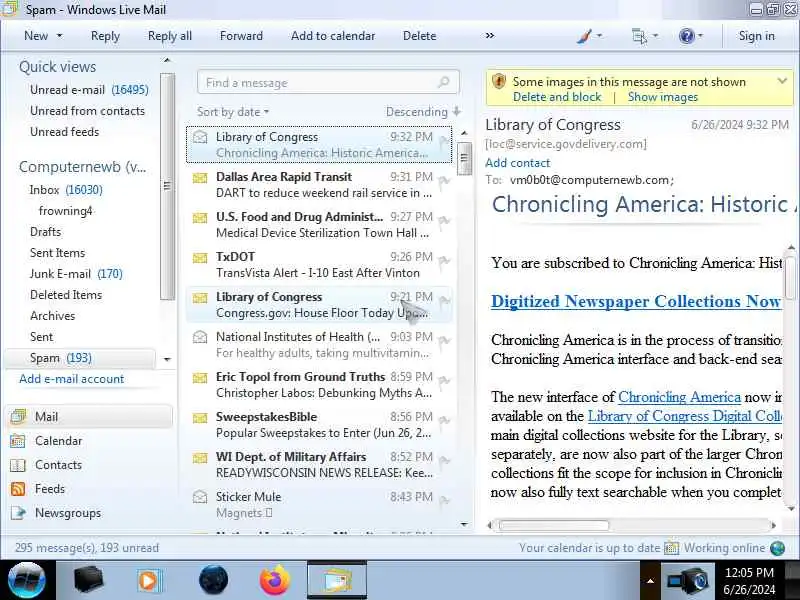Collapse the images warning bar chevron

click(x=782, y=81)
